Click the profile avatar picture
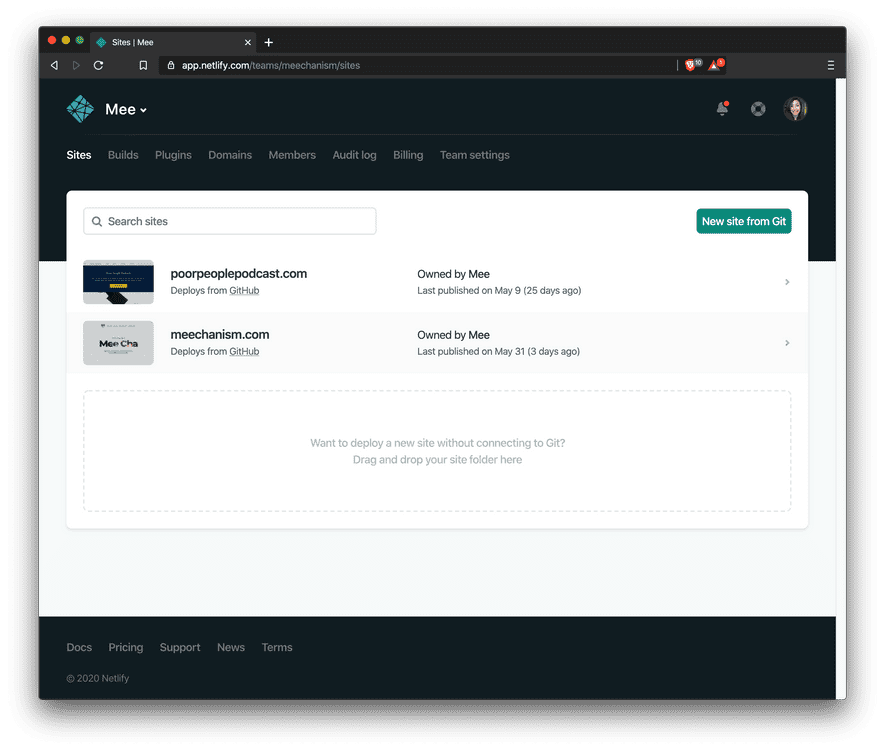 795,108
